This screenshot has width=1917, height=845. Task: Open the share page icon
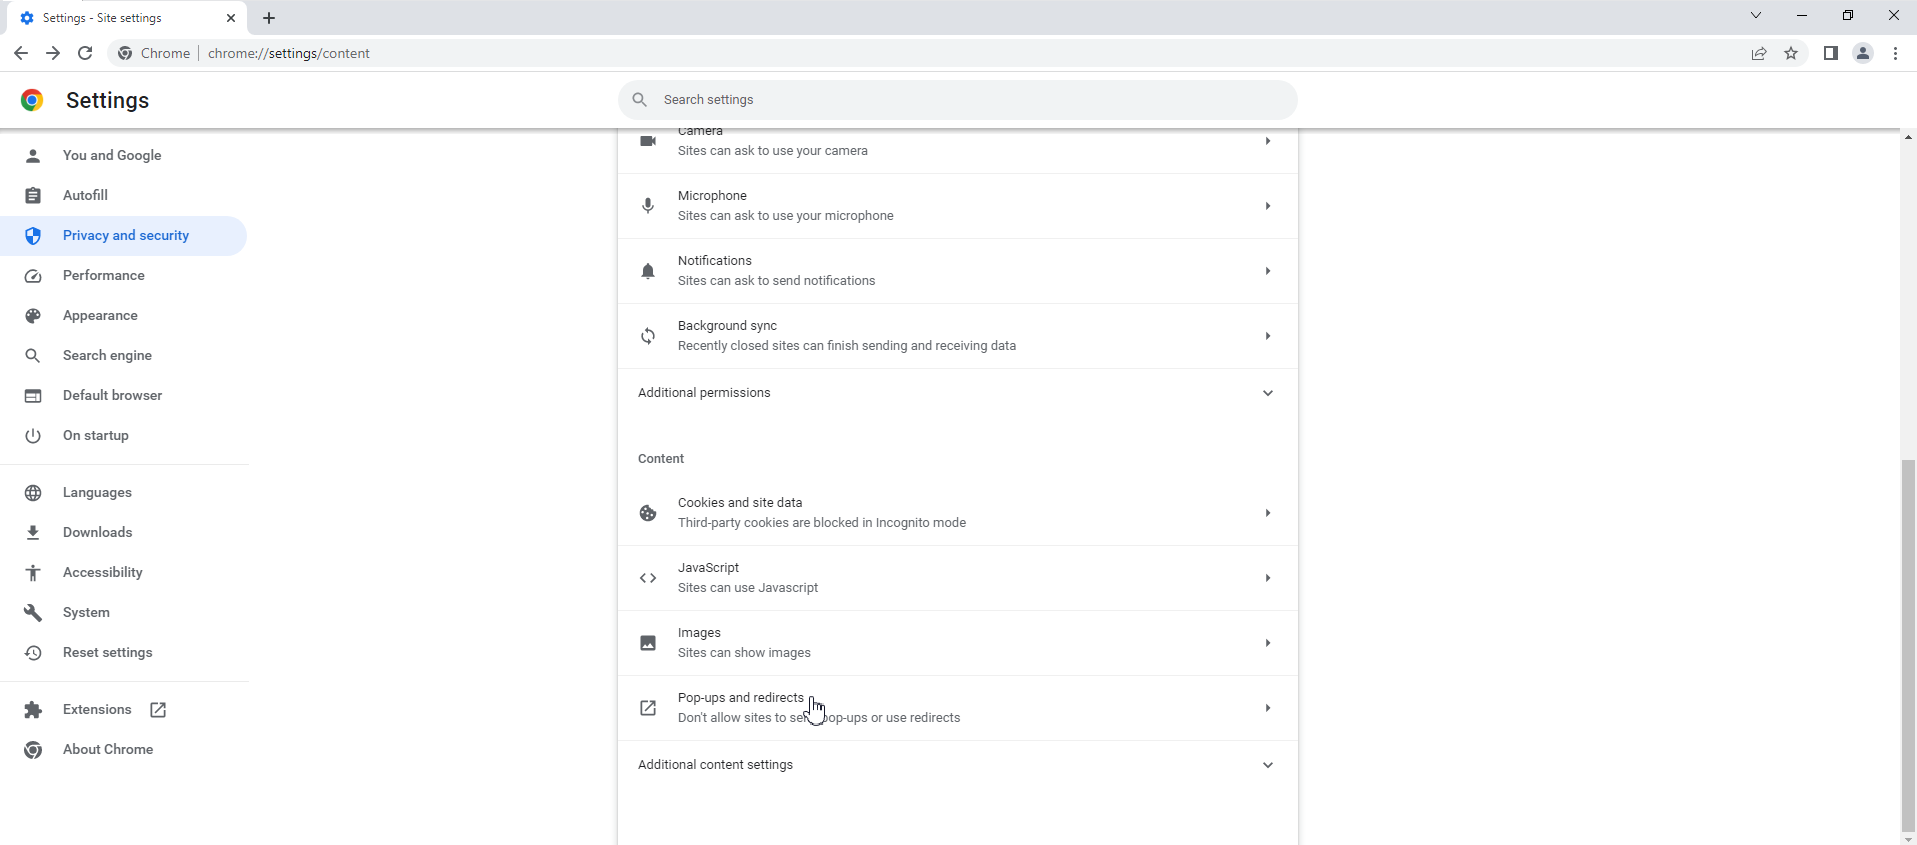(x=1759, y=54)
